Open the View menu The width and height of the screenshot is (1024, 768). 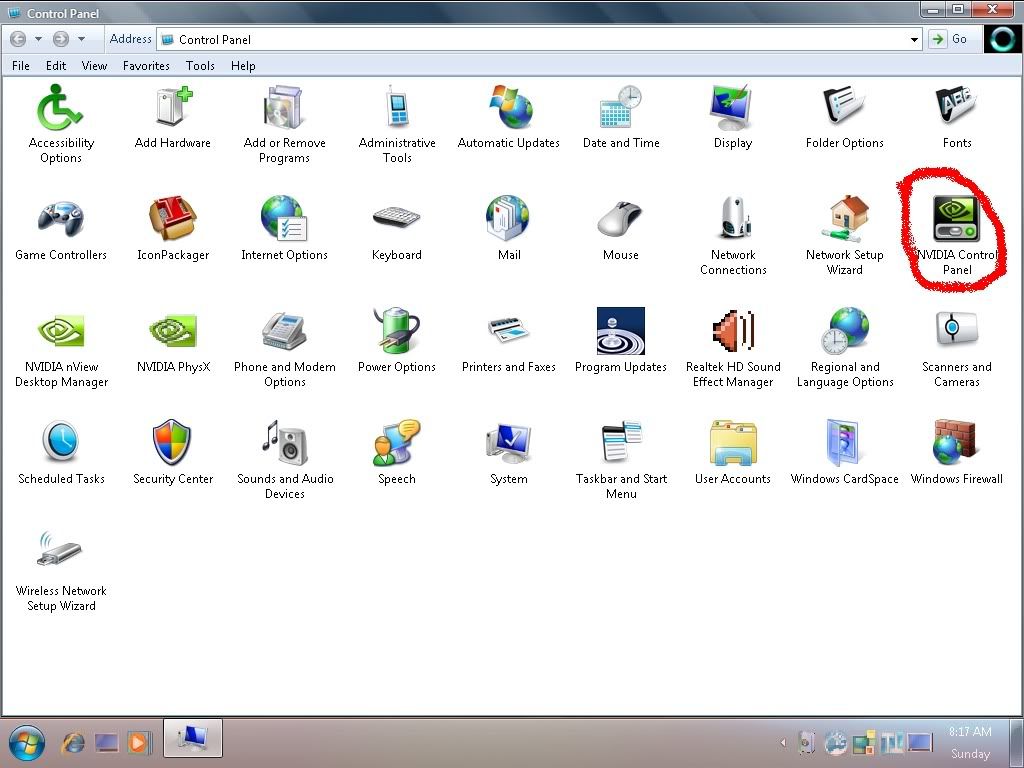pyautogui.click(x=94, y=66)
